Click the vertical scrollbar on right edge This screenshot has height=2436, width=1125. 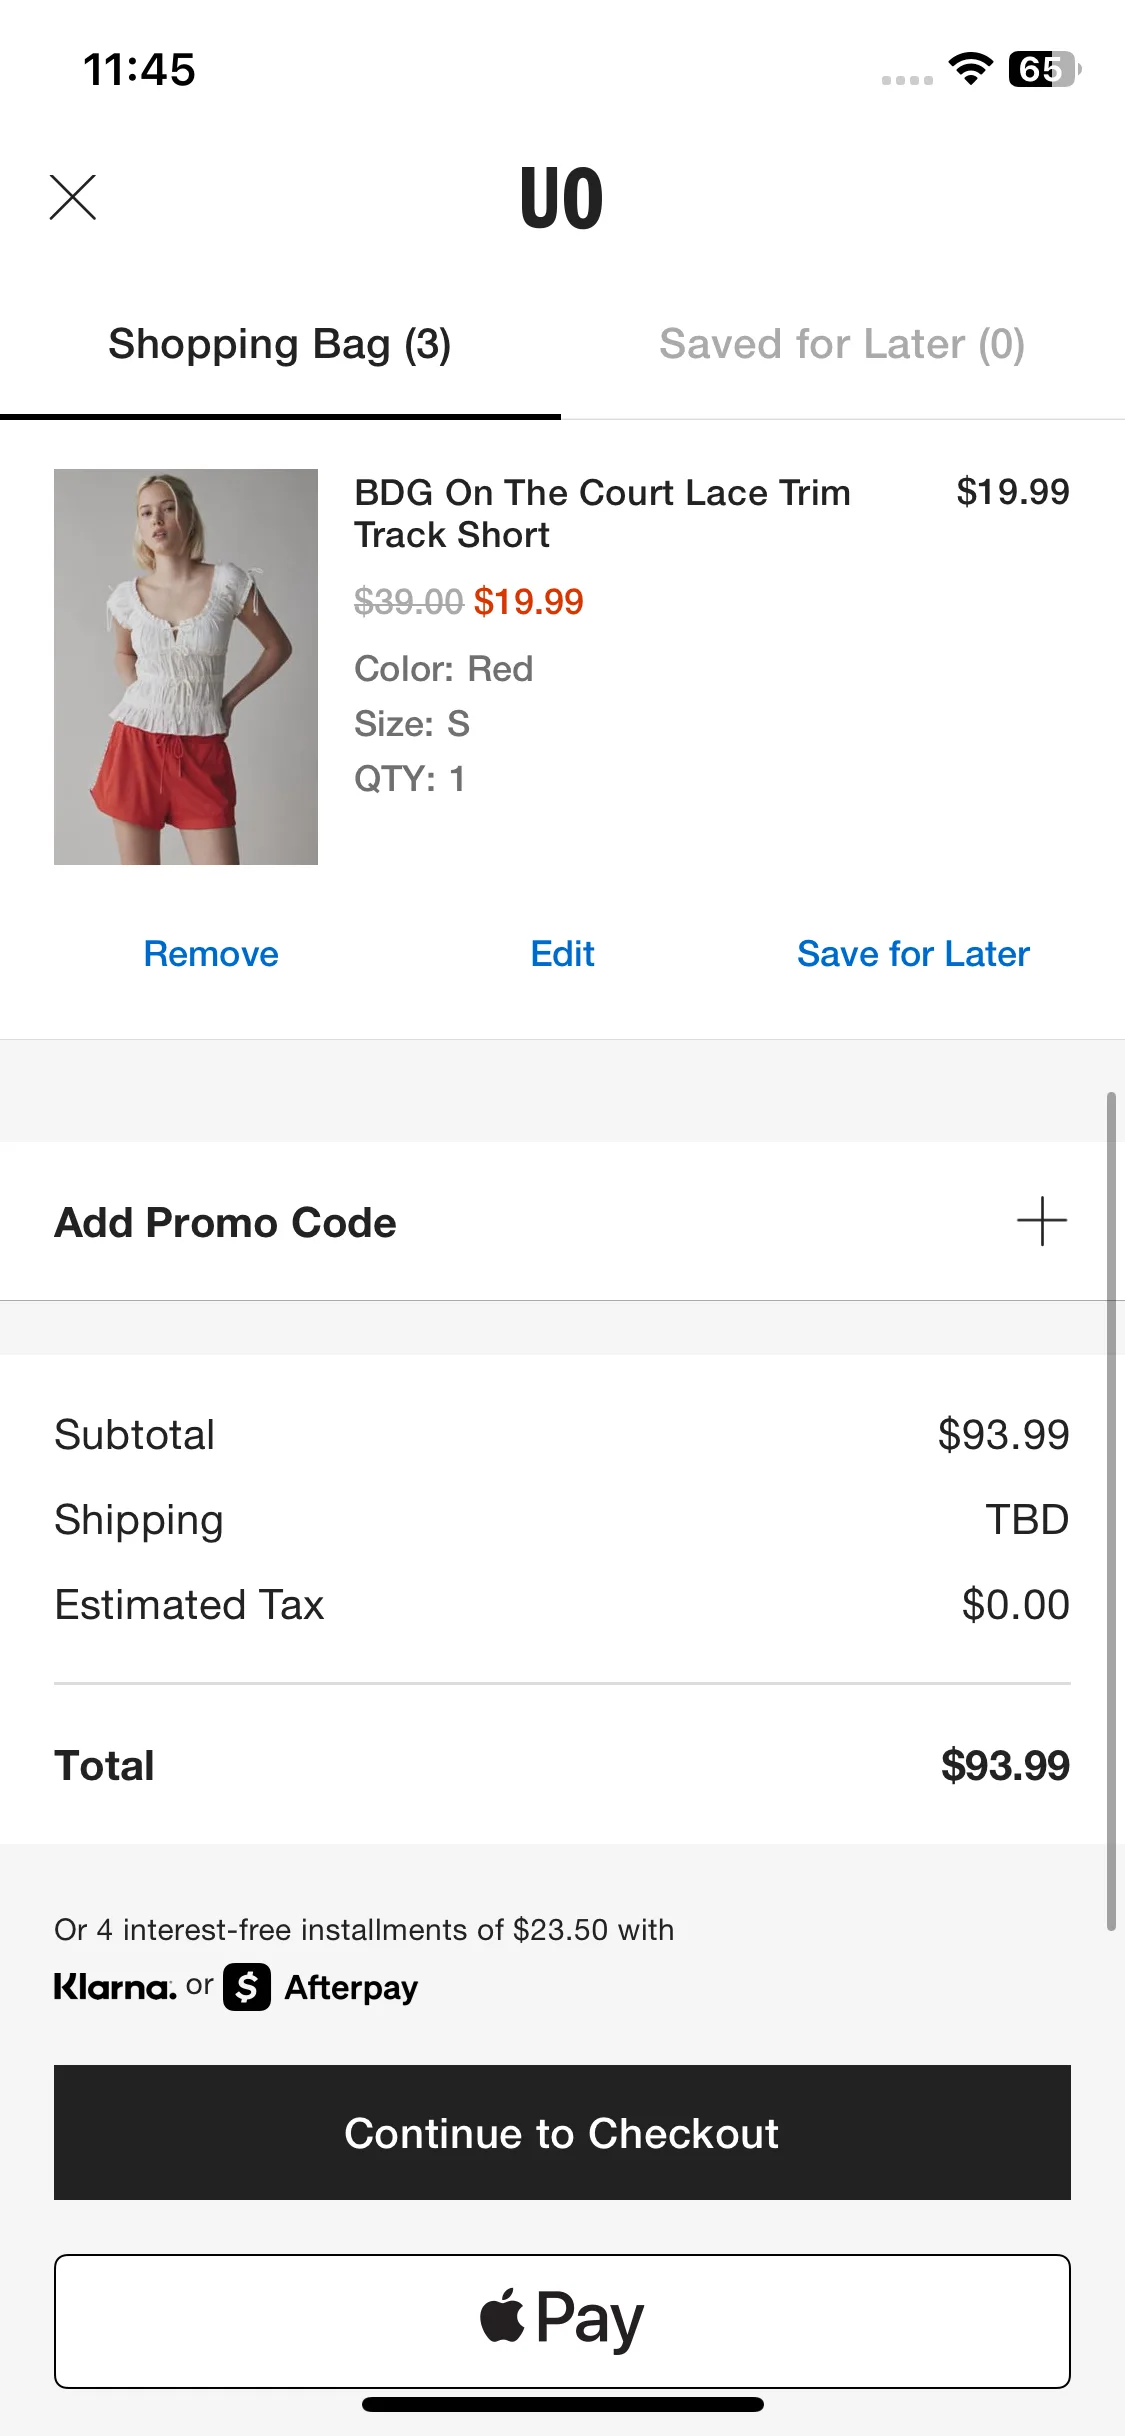1111,1511
